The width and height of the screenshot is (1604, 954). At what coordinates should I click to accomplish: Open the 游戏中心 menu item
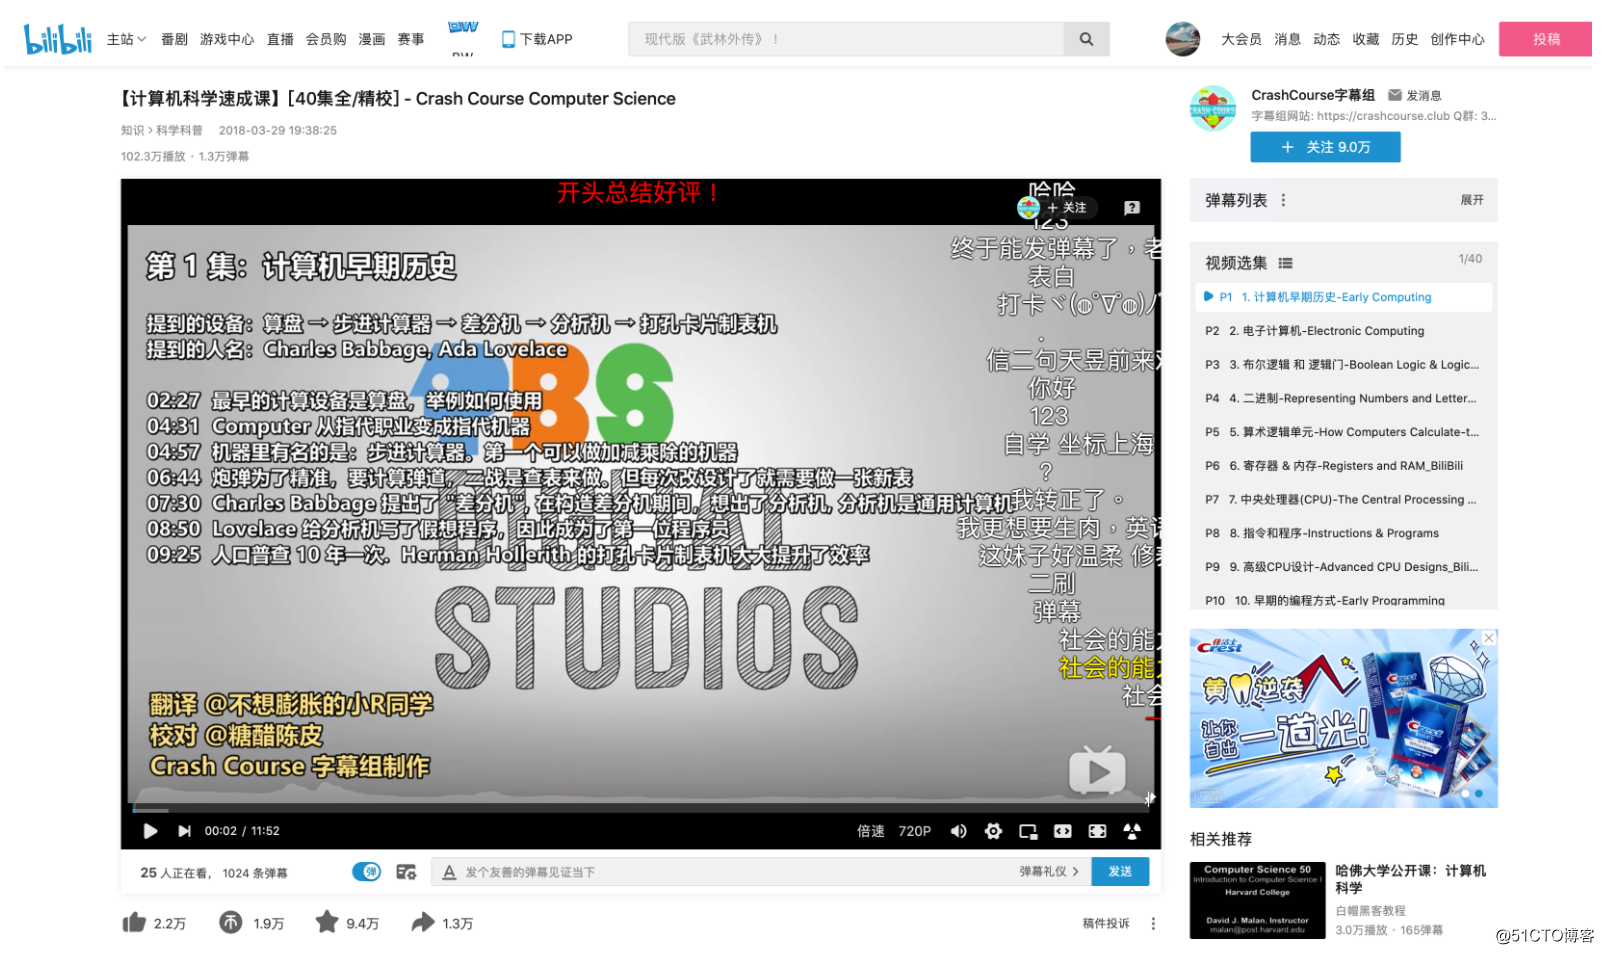227,39
